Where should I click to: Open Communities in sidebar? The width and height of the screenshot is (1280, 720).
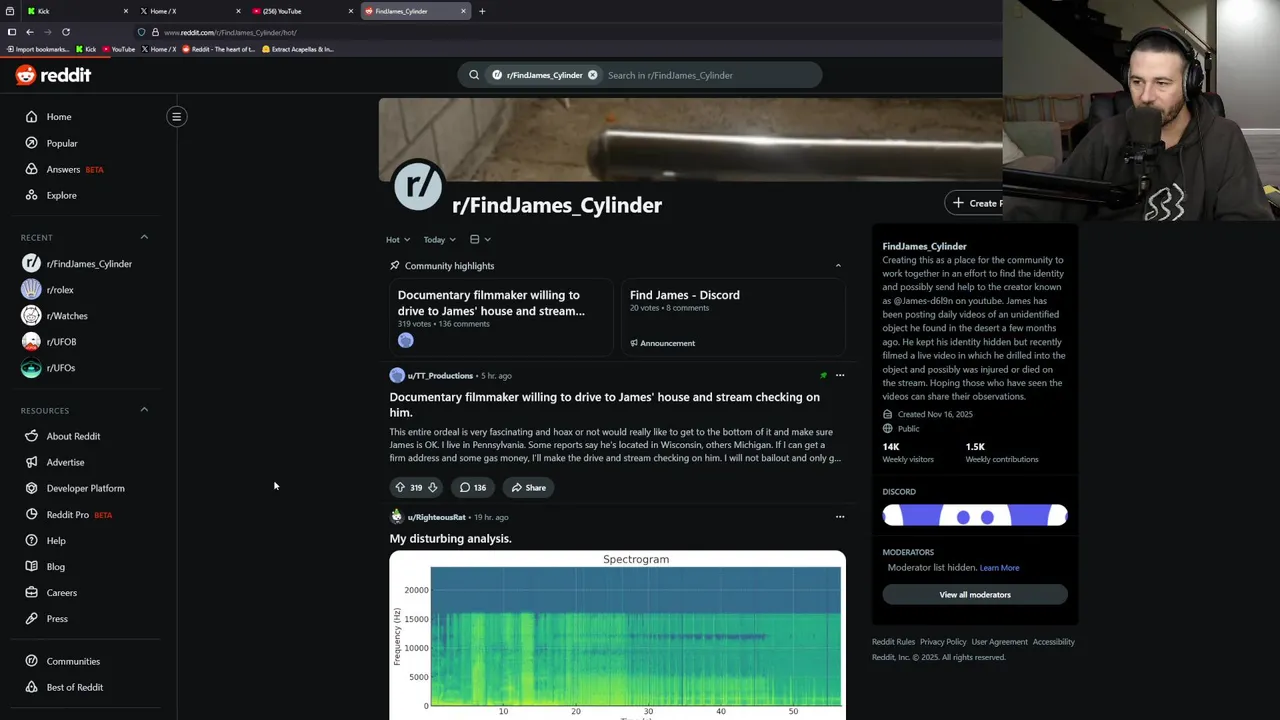point(73,661)
